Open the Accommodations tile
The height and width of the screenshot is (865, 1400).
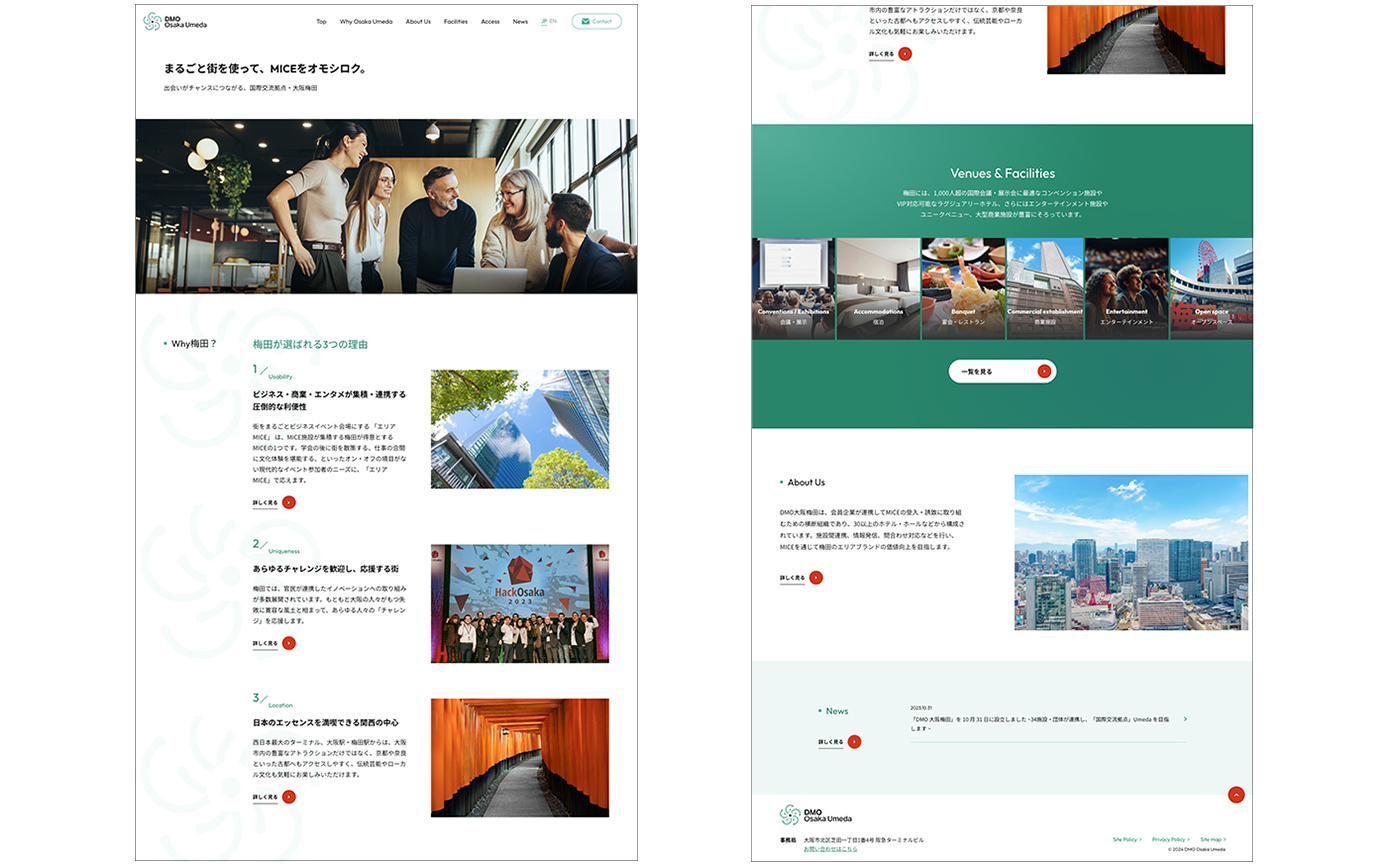click(x=878, y=289)
